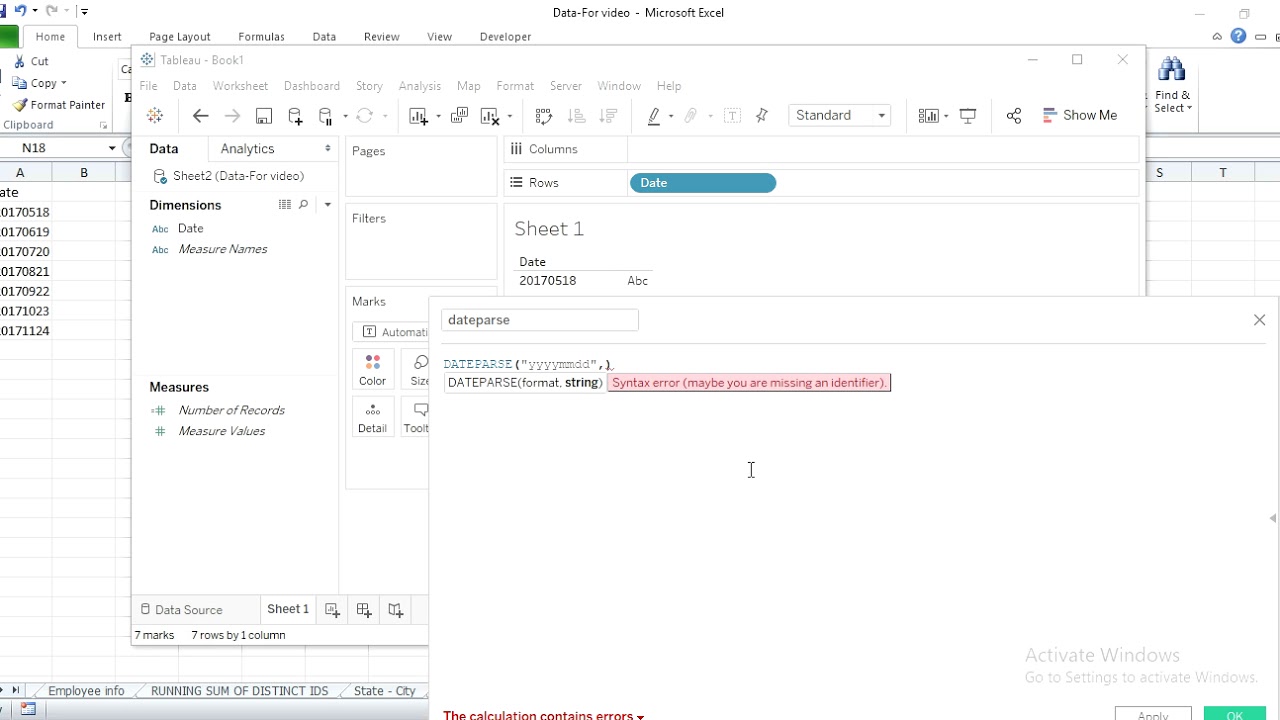Click the OK button in calculation editor
Screen dimensions: 1280x720
1234,714
